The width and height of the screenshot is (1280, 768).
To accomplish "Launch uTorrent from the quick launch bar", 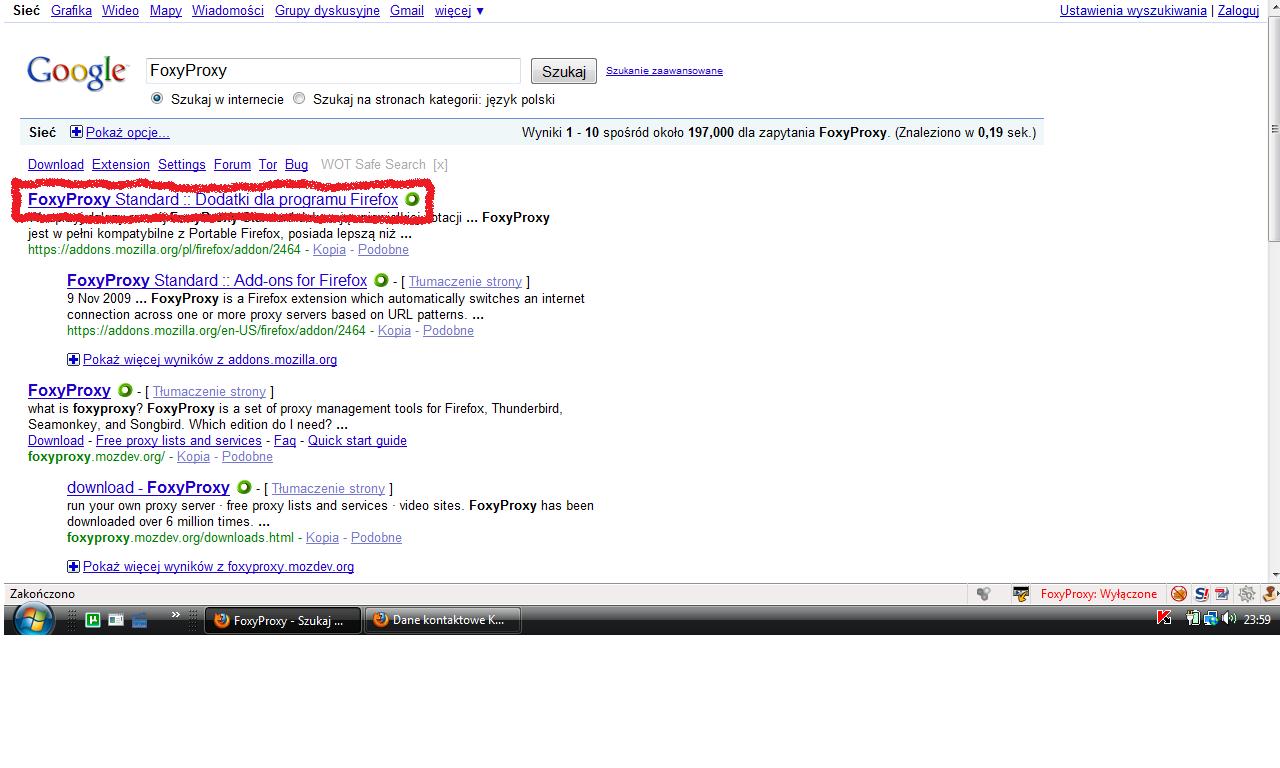I will click(x=93, y=620).
